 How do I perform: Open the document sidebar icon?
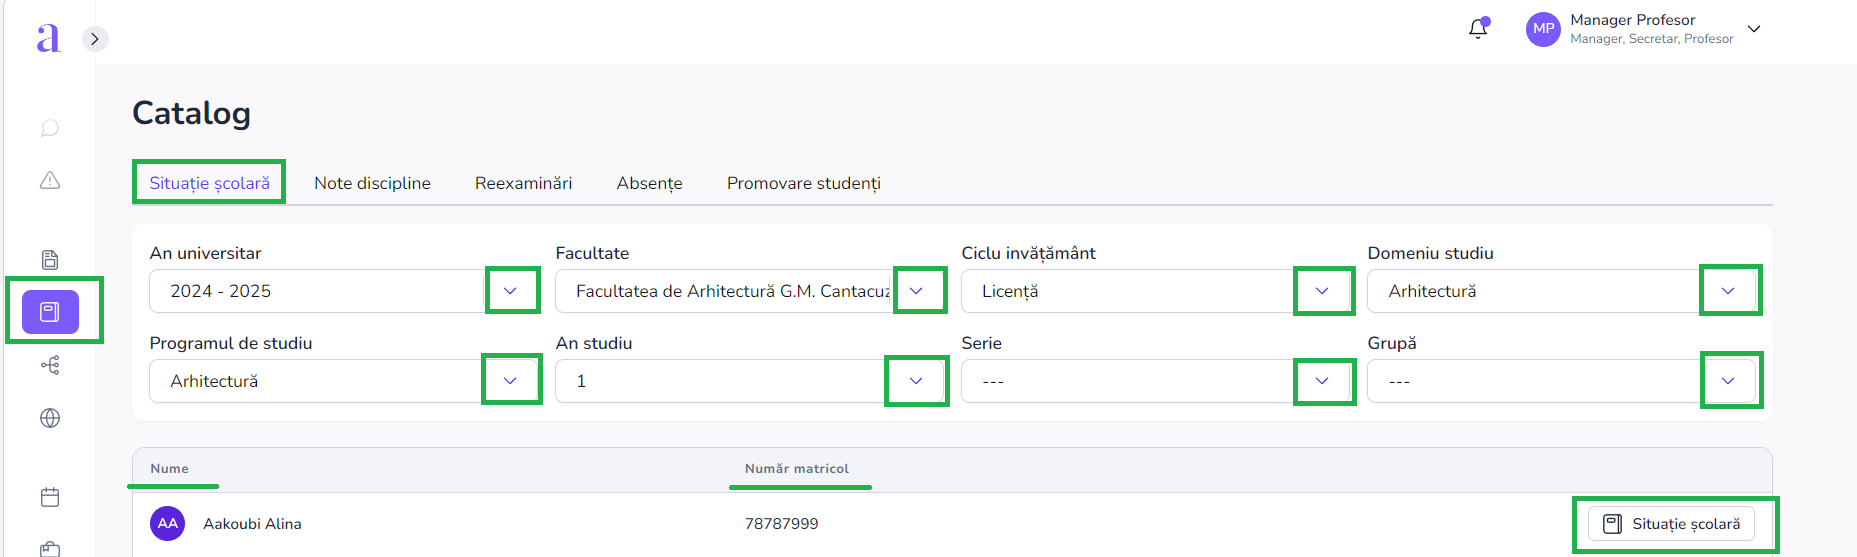[x=50, y=260]
